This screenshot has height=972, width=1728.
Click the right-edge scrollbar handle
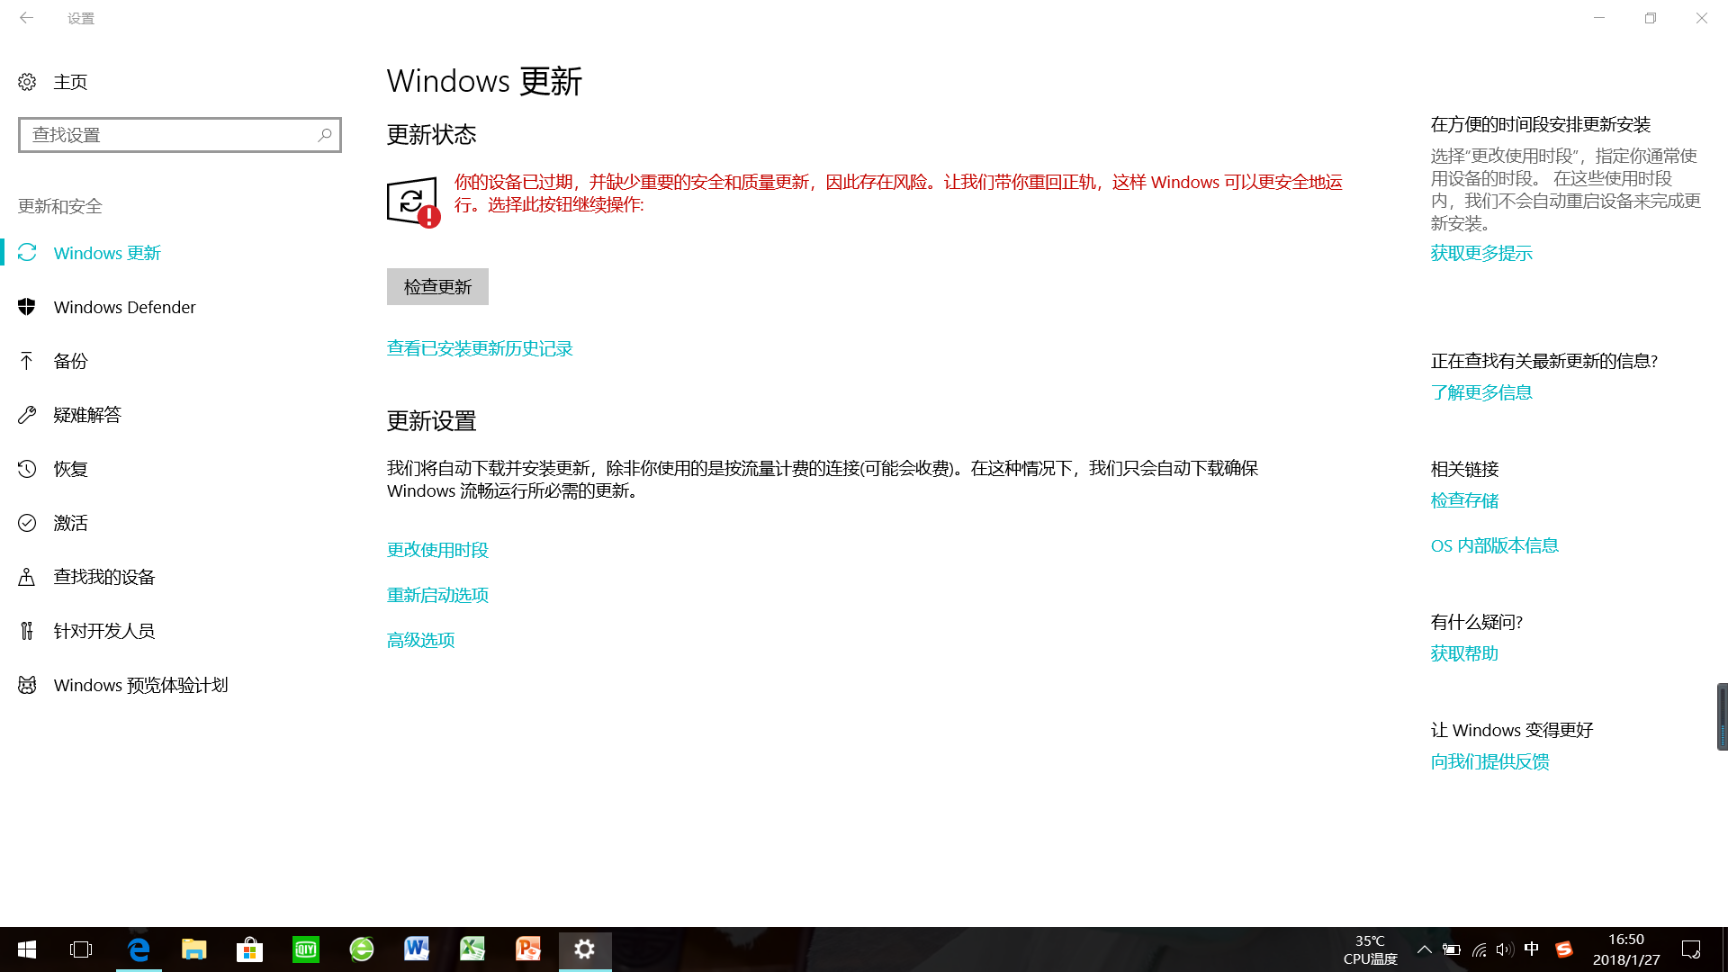pos(1722,716)
